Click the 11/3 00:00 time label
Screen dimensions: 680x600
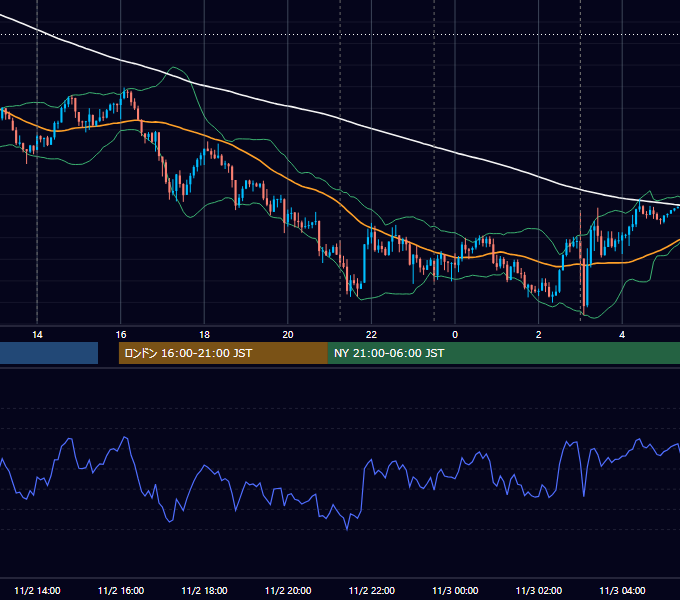click(455, 590)
